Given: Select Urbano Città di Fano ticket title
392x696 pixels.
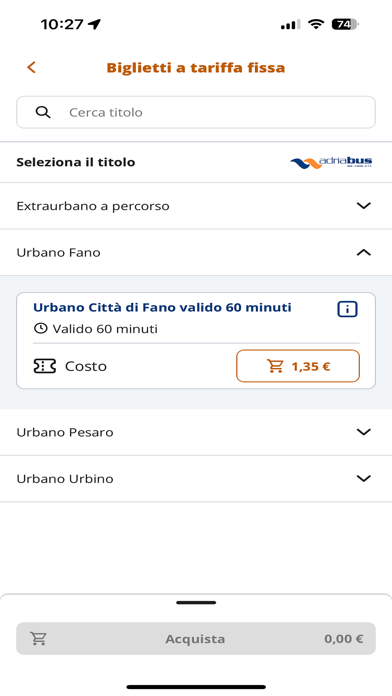Looking at the screenshot, I should coord(162,307).
